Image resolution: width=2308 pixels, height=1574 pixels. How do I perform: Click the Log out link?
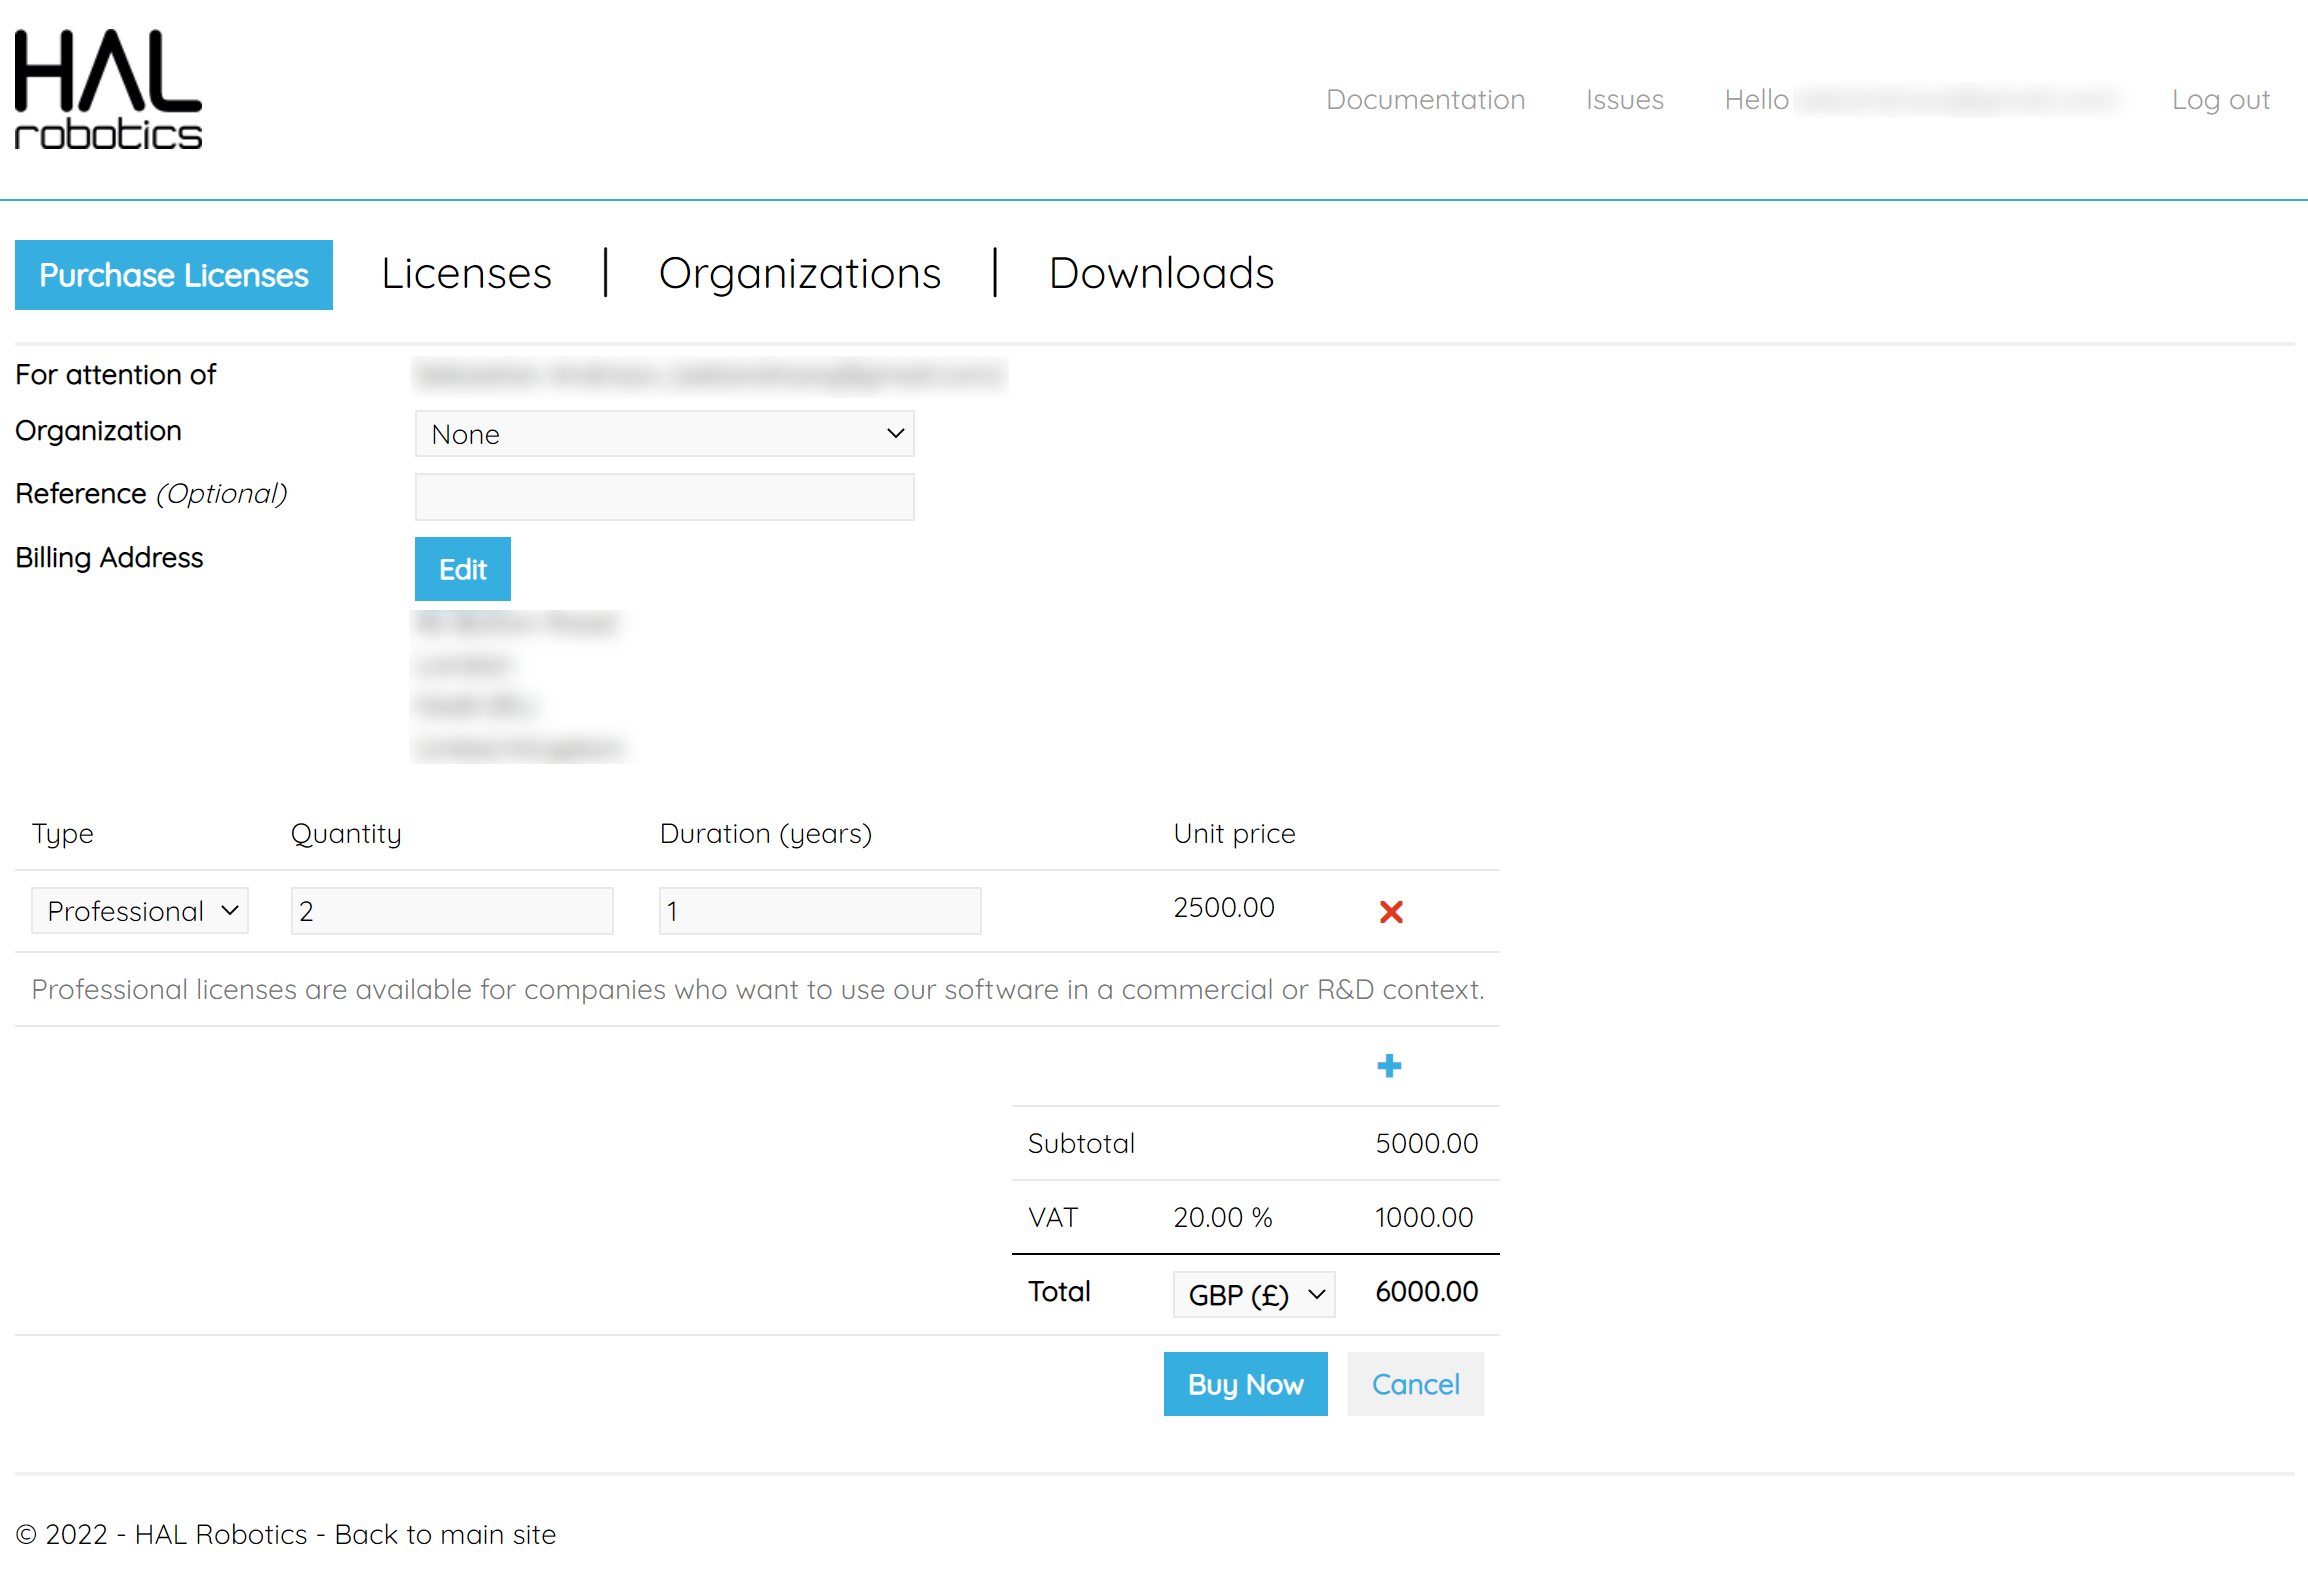[2220, 99]
